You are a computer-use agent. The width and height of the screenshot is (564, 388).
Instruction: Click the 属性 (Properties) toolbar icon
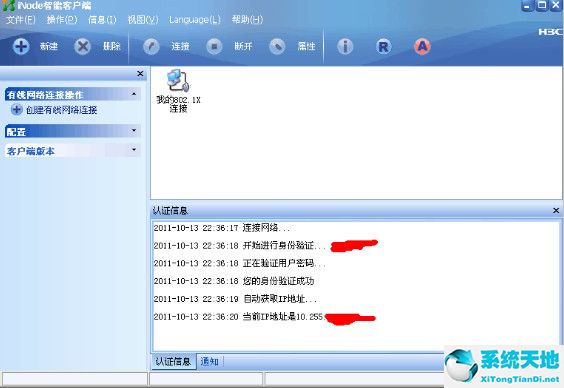277,46
